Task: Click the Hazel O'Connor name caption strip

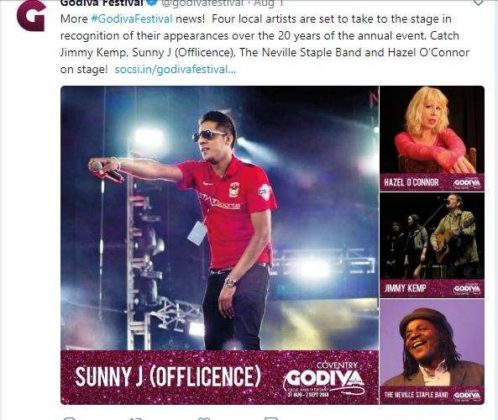Action: (x=432, y=182)
